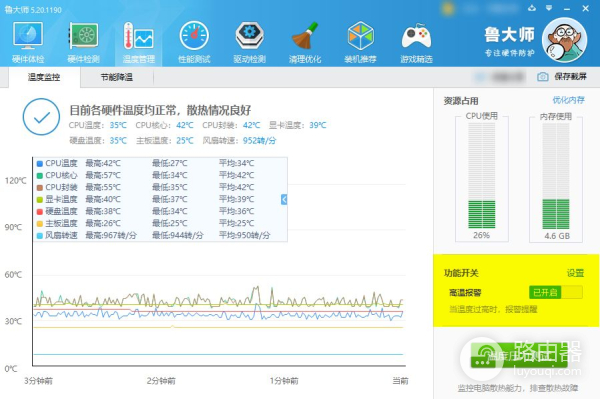Close the 鲁大师 window
Image resolution: width=600 pixels, height=399 pixels.
click(x=585, y=8)
